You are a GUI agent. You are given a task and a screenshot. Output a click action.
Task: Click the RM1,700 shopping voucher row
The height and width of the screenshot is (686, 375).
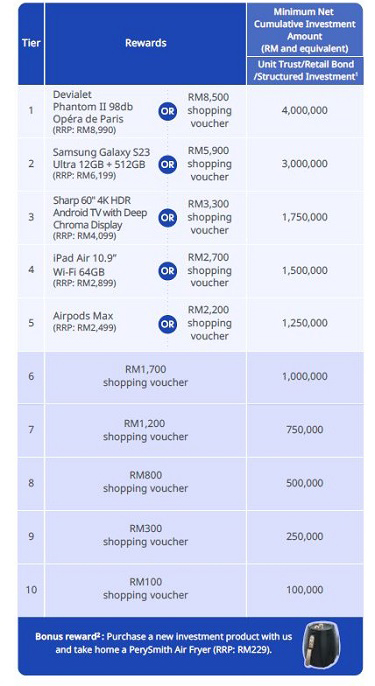190,376
